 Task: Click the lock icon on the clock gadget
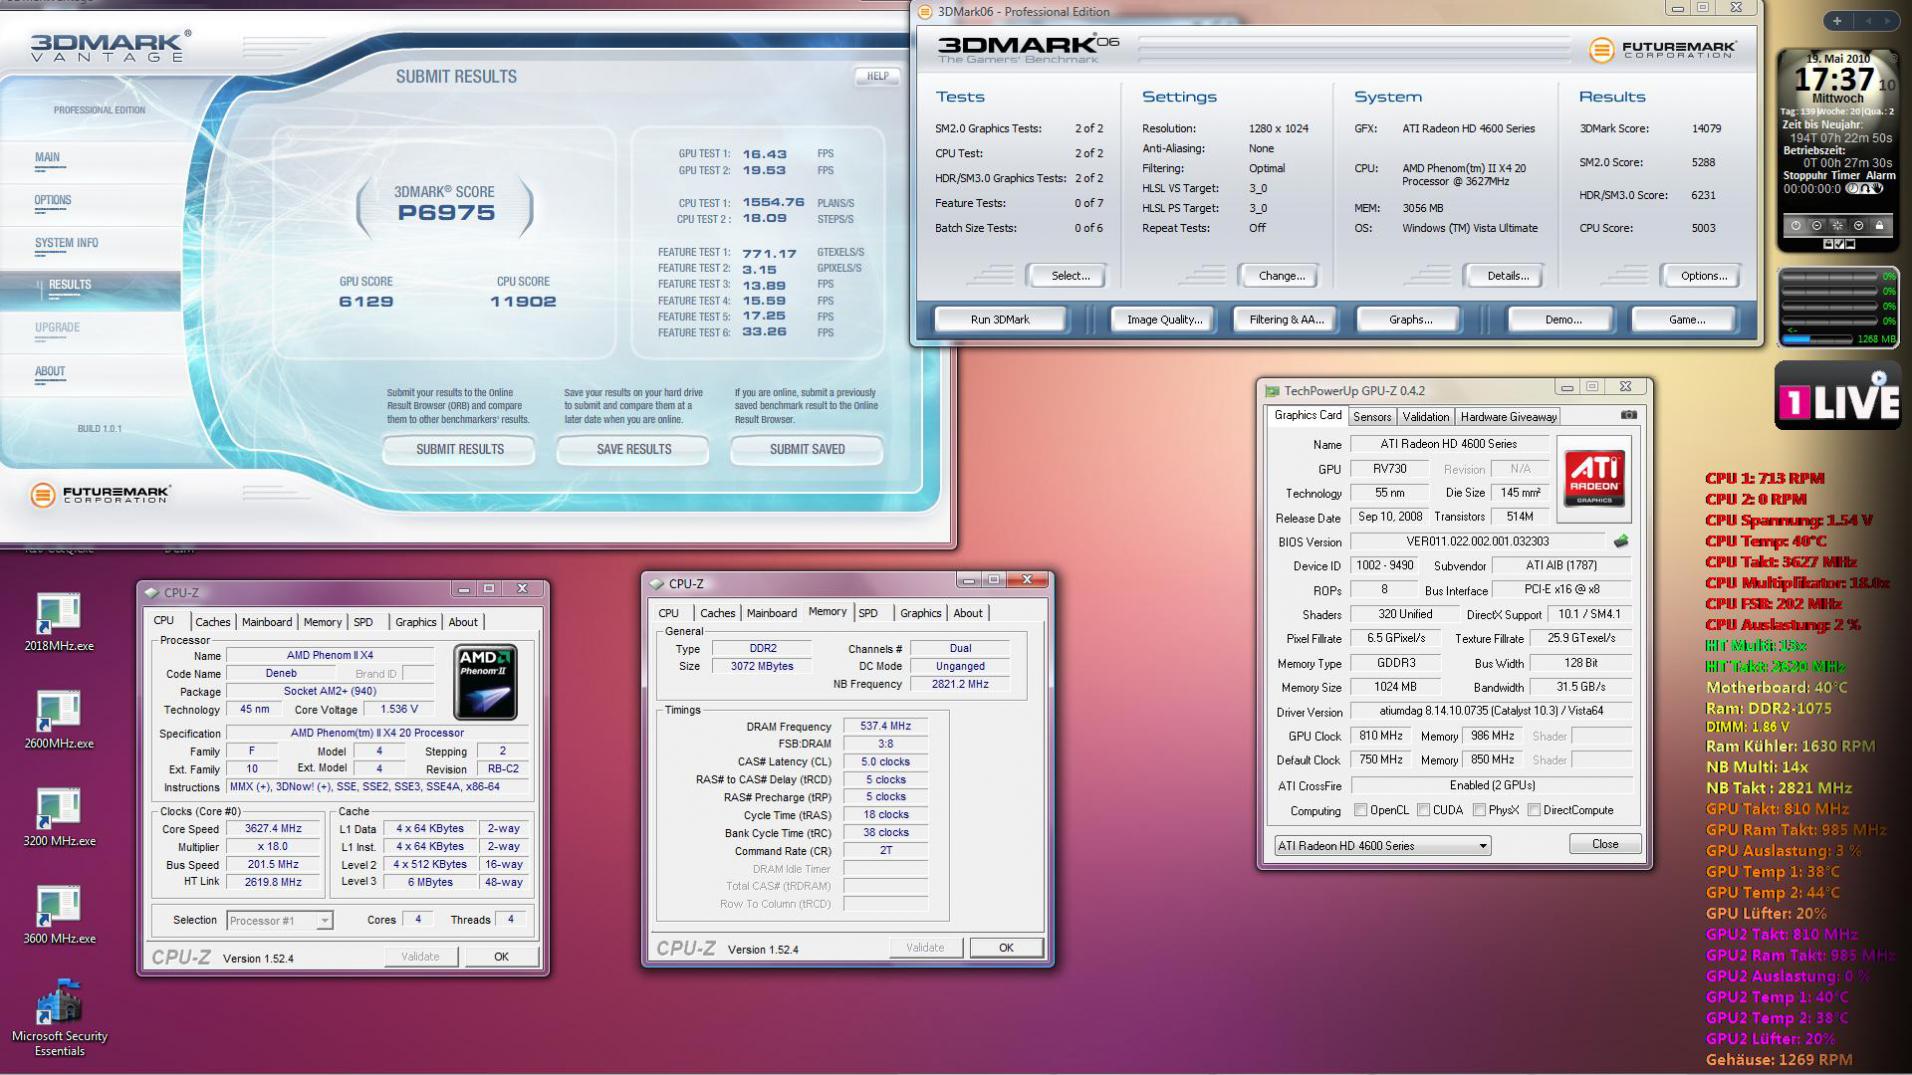click(1879, 226)
